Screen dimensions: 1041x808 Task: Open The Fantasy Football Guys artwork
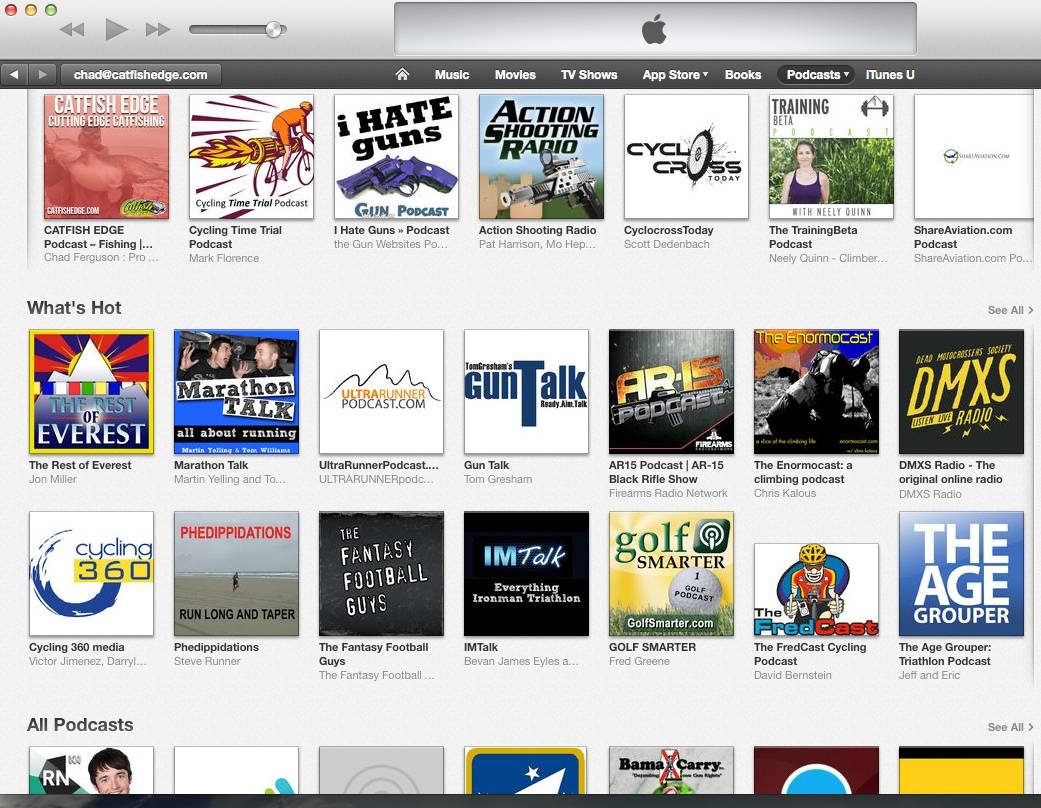click(381, 574)
